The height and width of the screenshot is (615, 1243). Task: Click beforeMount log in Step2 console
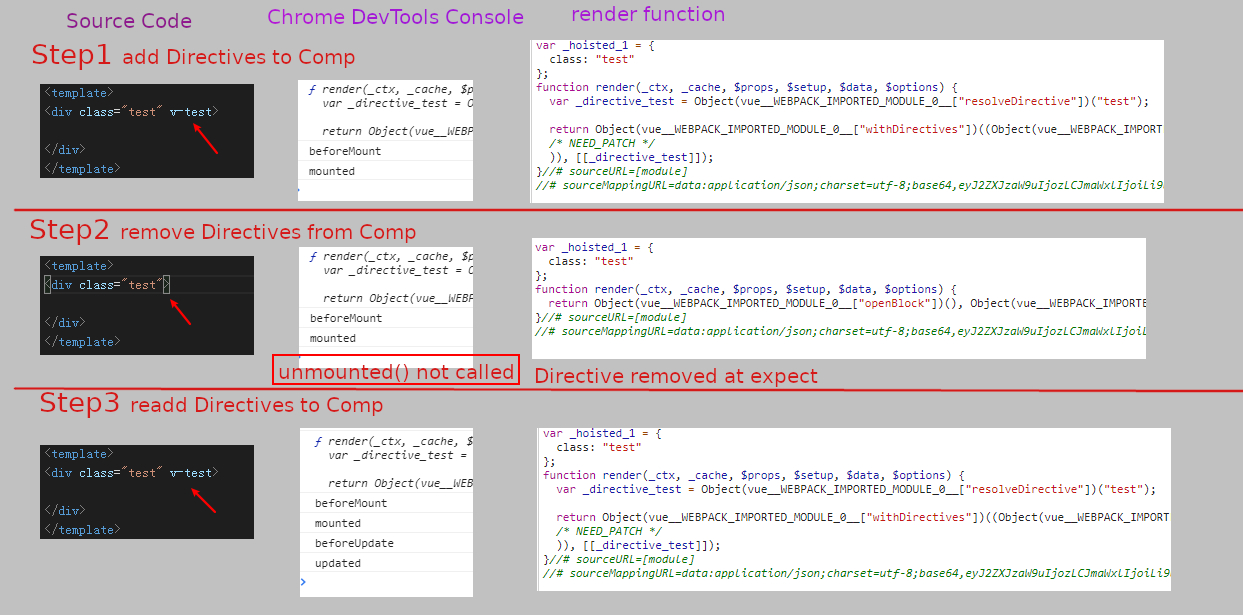click(x=346, y=318)
